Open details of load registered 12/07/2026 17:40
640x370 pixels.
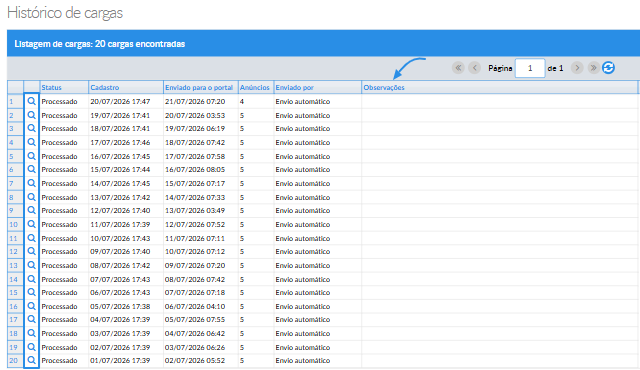31,210
